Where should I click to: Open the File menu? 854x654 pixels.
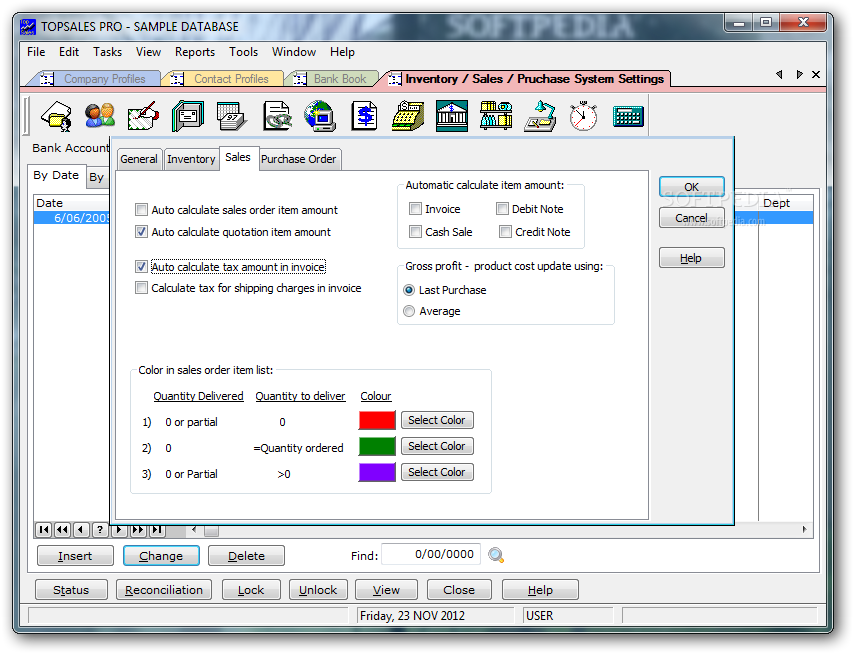[36, 52]
